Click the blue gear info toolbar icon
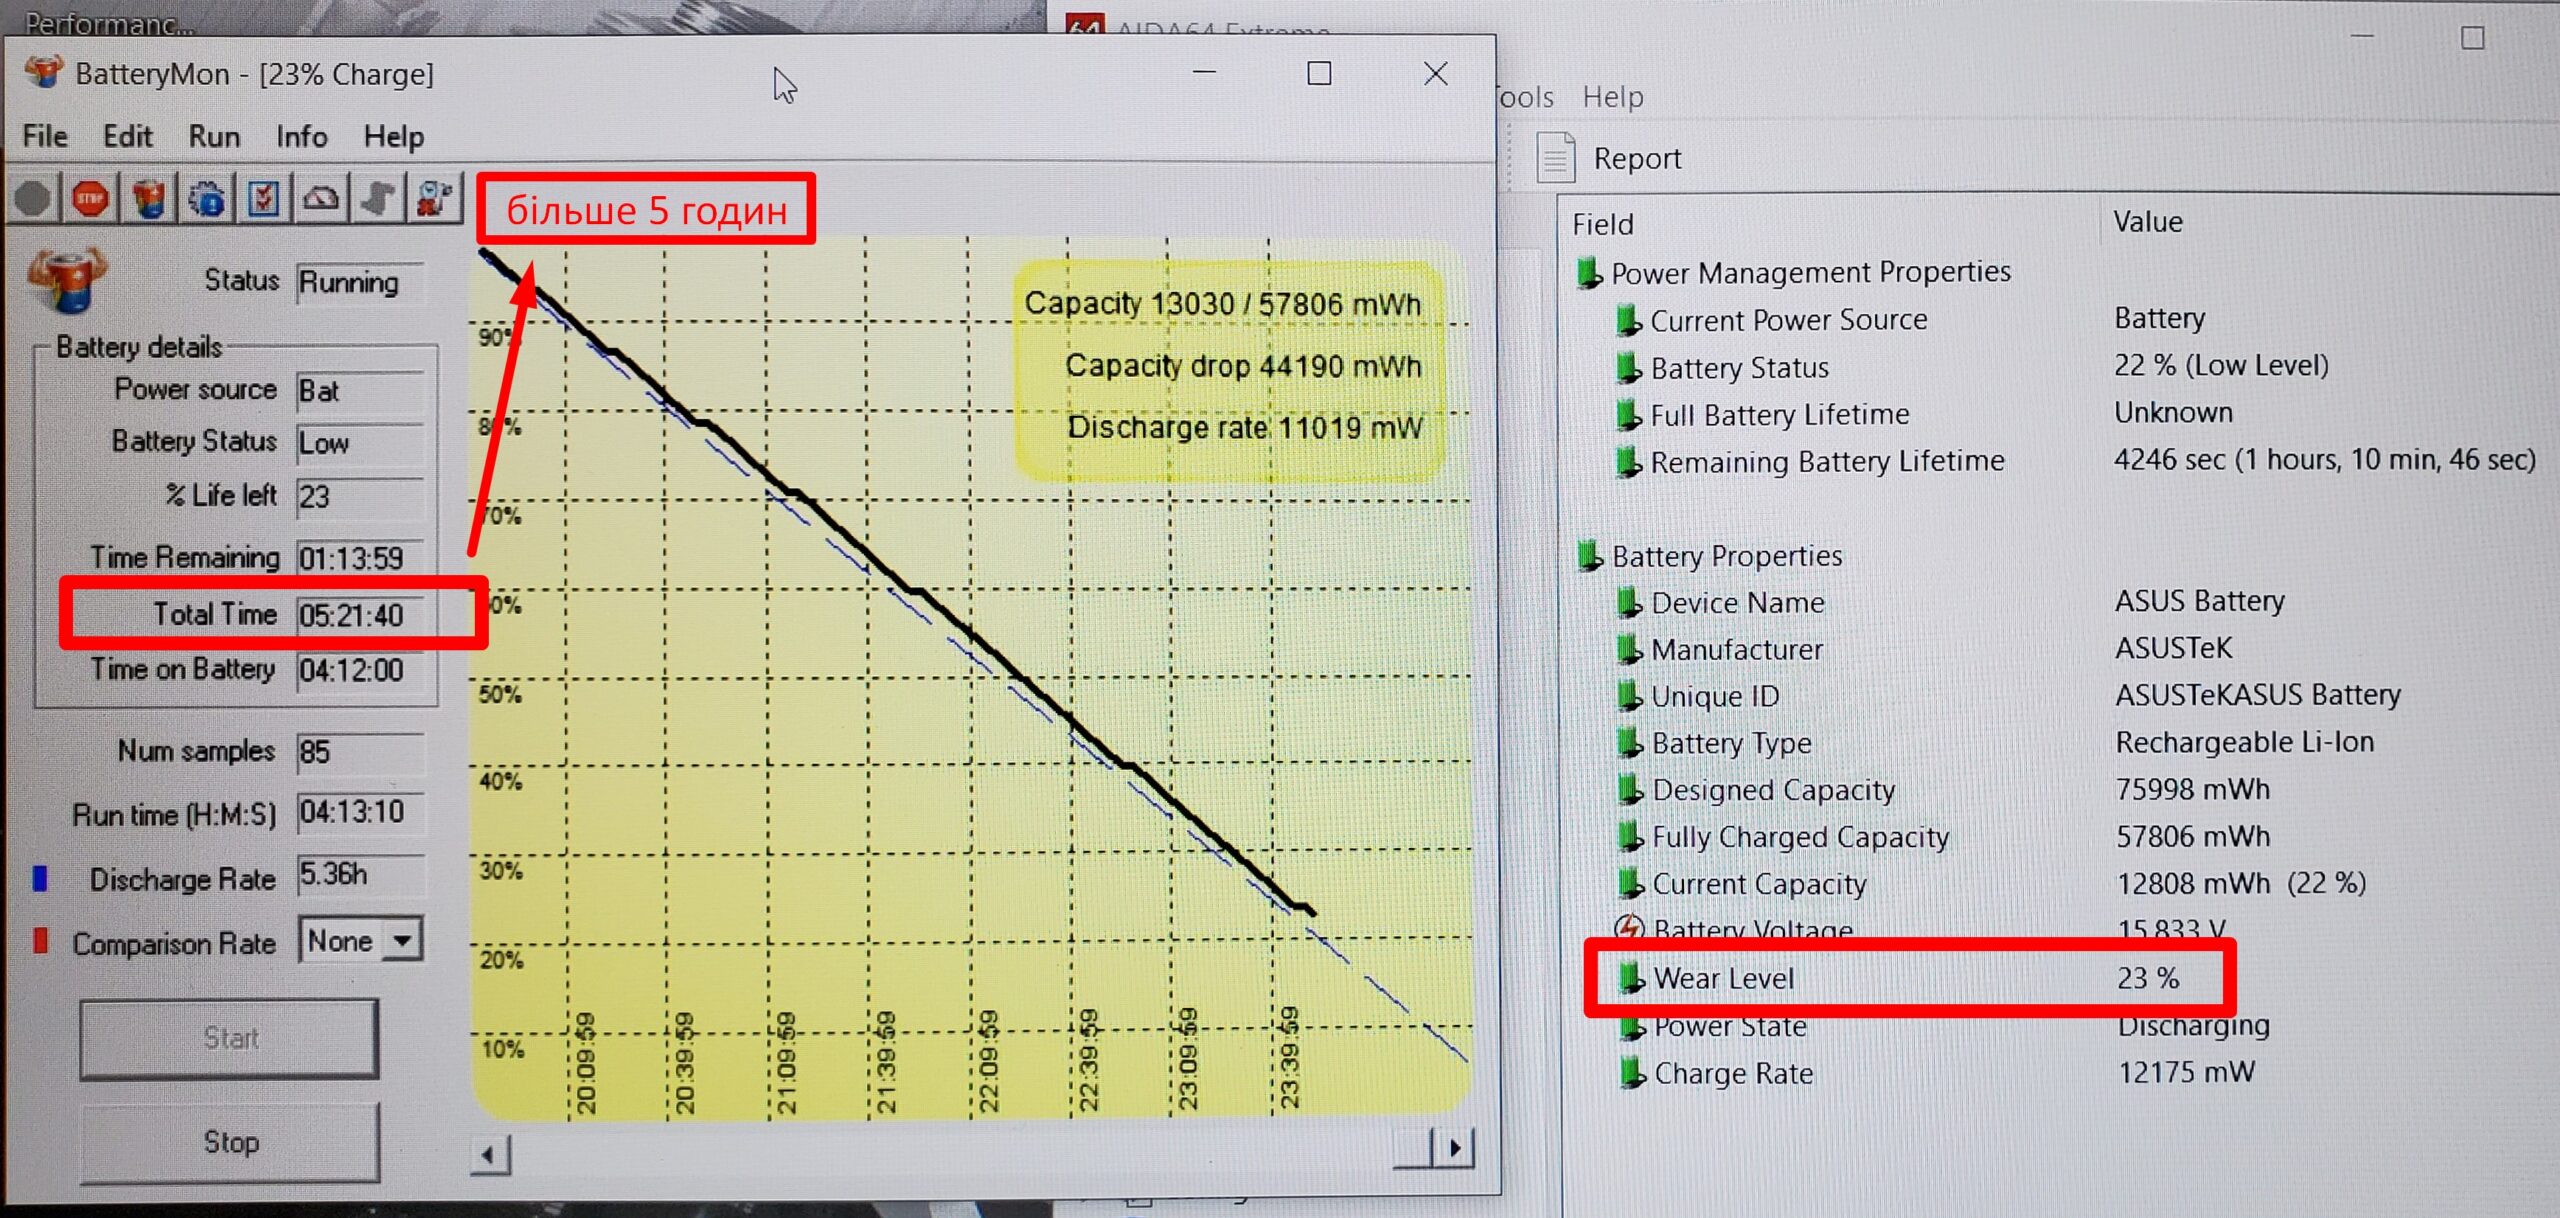2560x1218 pixels. click(206, 198)
